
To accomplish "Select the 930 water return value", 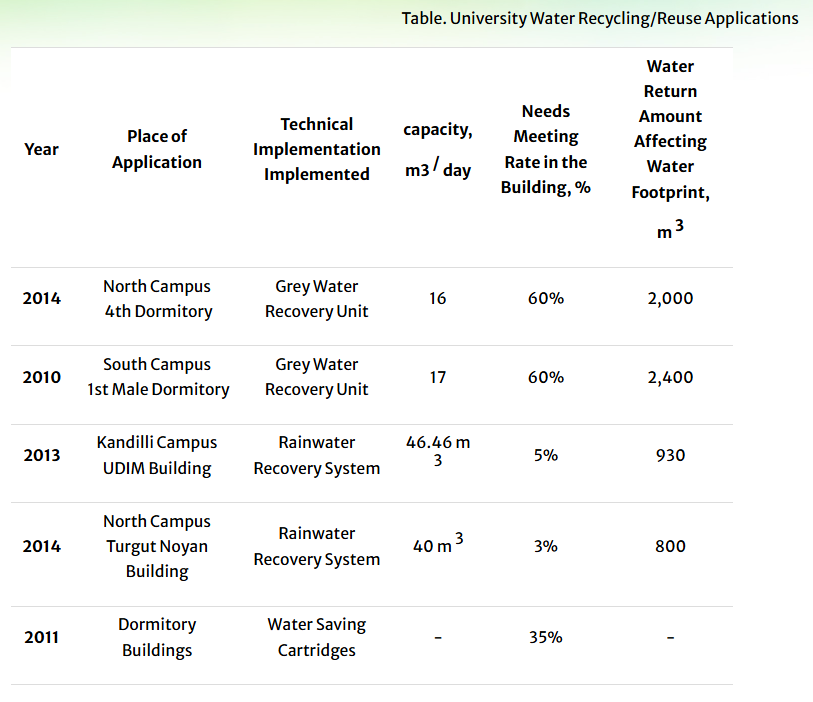I will 670,455.
